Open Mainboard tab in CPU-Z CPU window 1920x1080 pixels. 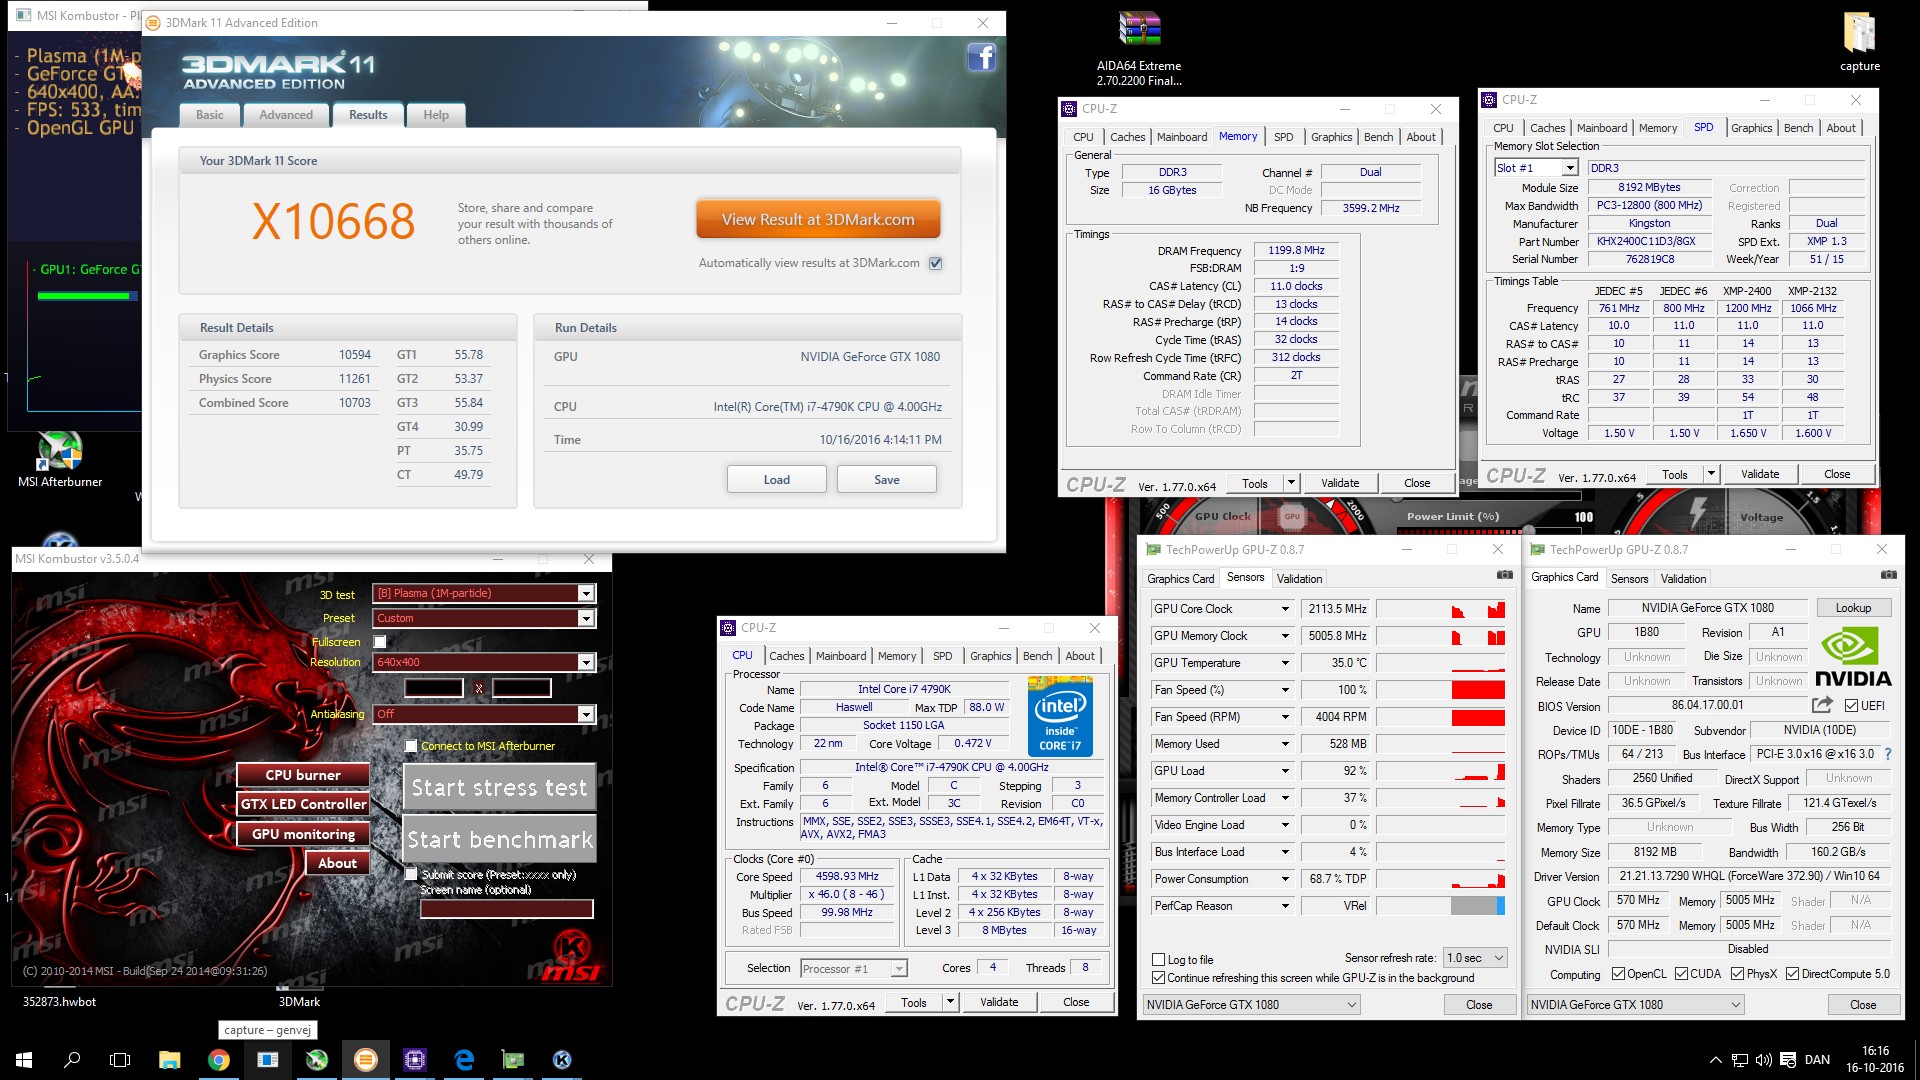841,656
